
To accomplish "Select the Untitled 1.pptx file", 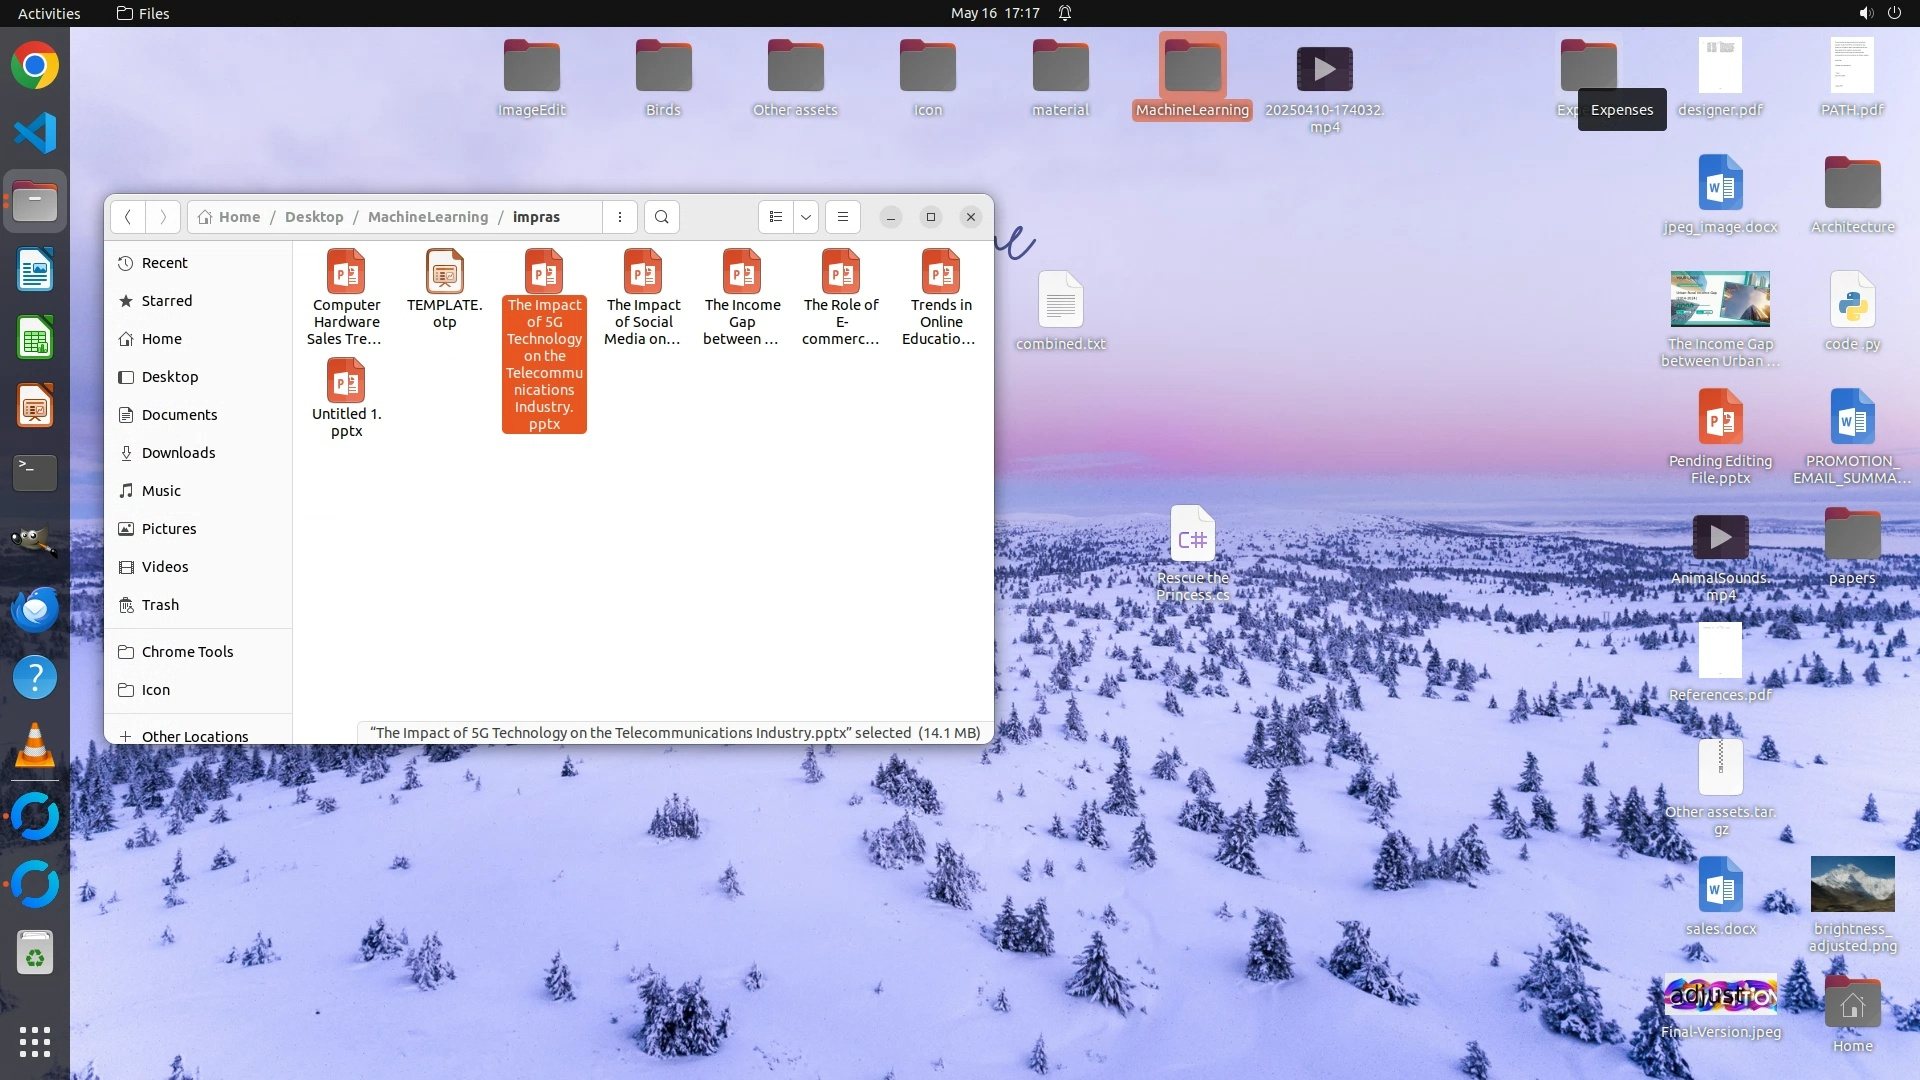I will pos(346,382).
